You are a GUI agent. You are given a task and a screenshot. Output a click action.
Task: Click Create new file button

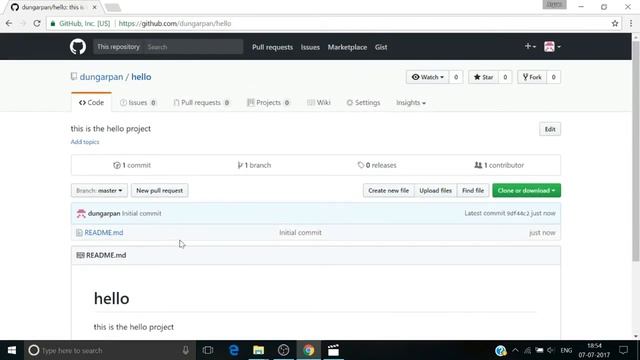(389, 191)
